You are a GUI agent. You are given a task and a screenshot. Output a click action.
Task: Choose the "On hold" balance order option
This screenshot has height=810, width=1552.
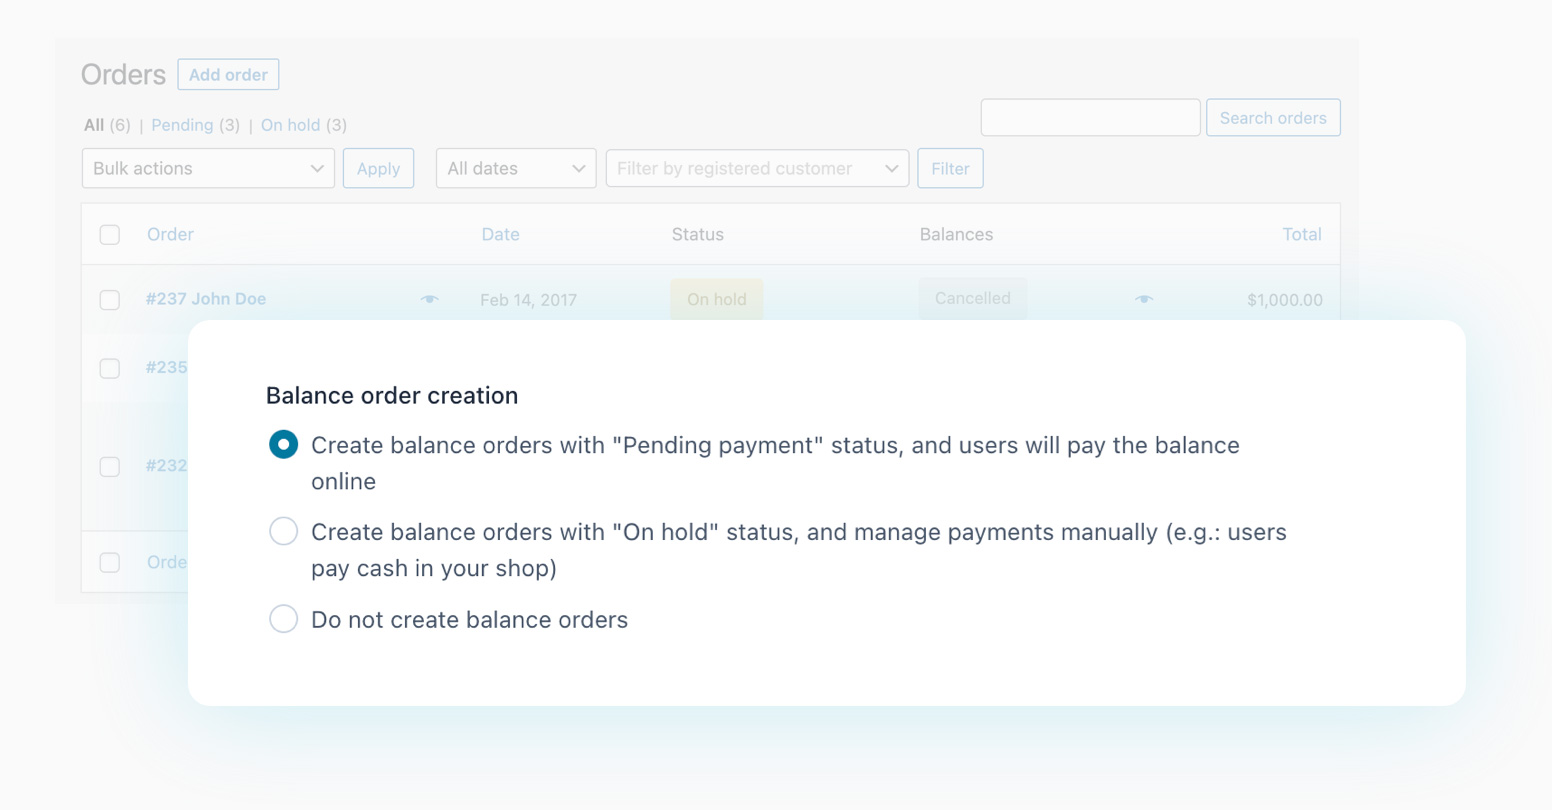pos(283,531)
